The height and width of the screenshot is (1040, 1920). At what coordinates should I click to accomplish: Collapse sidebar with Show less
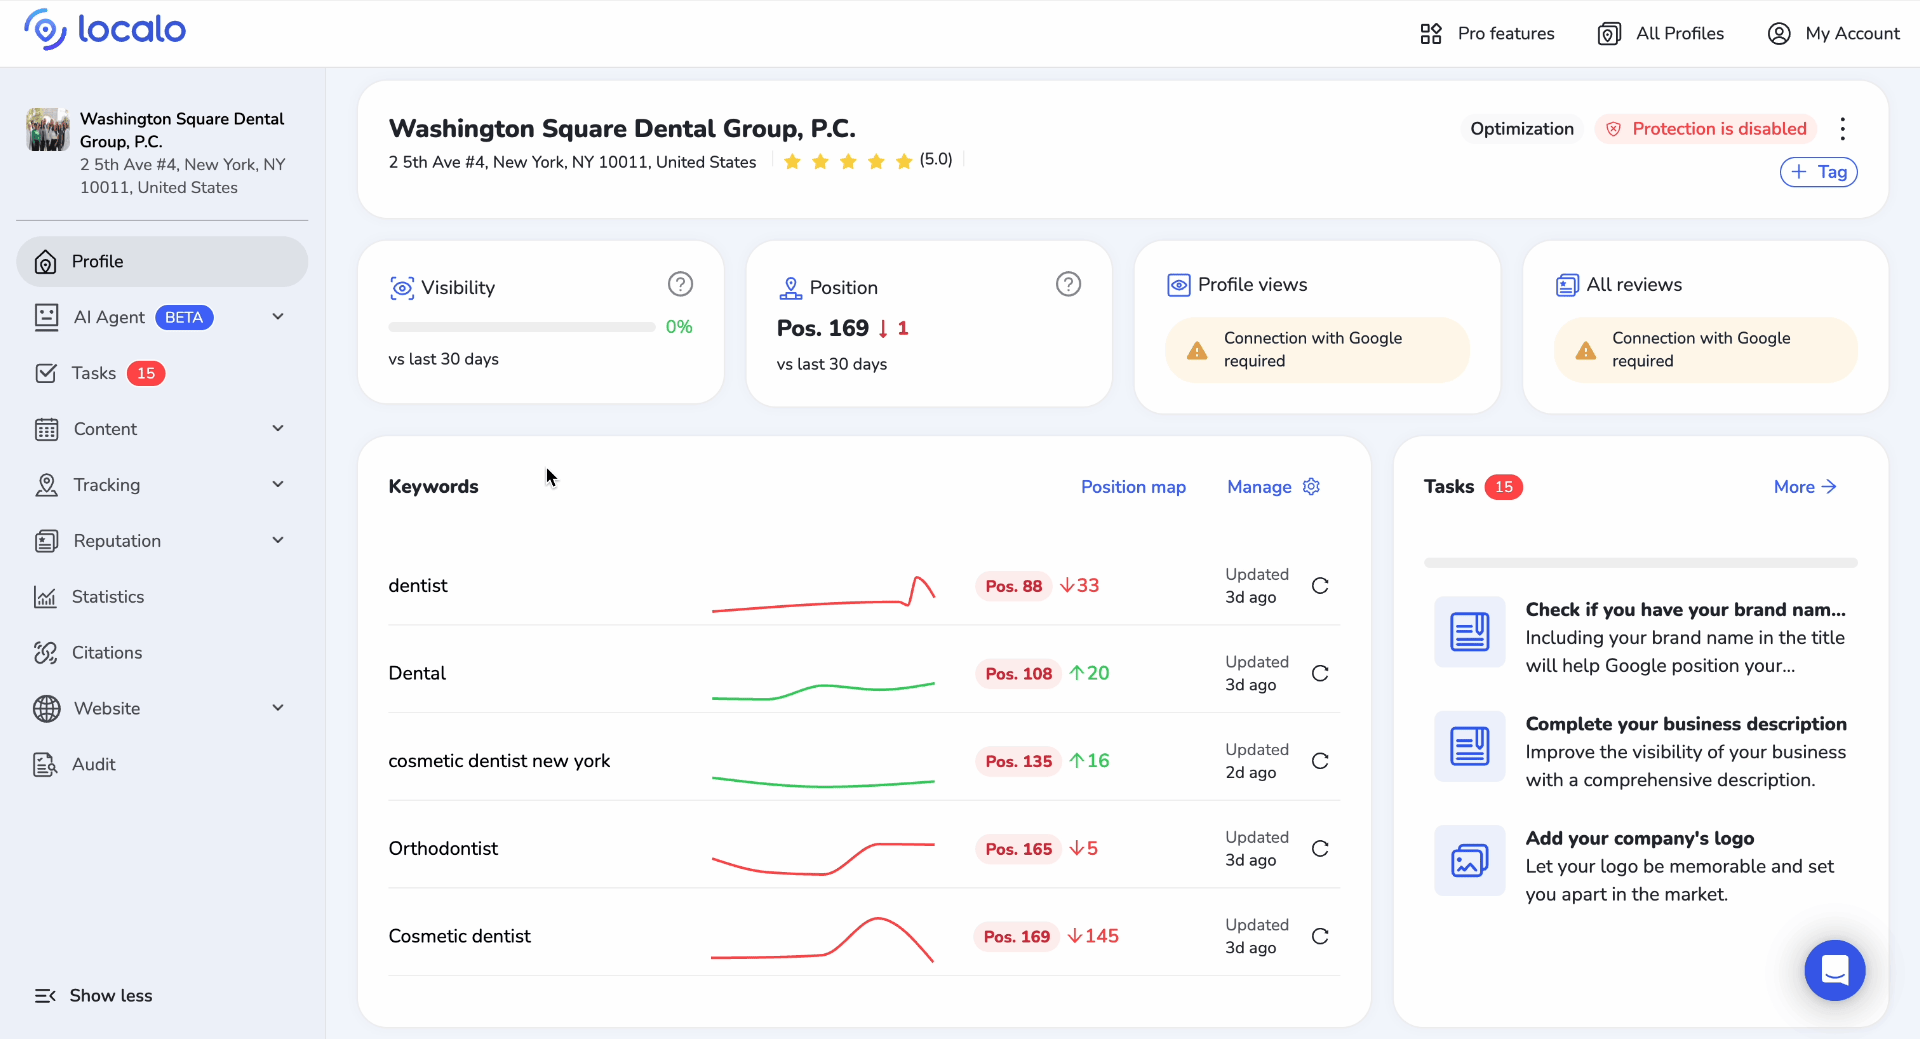click(x=94, y=996)
